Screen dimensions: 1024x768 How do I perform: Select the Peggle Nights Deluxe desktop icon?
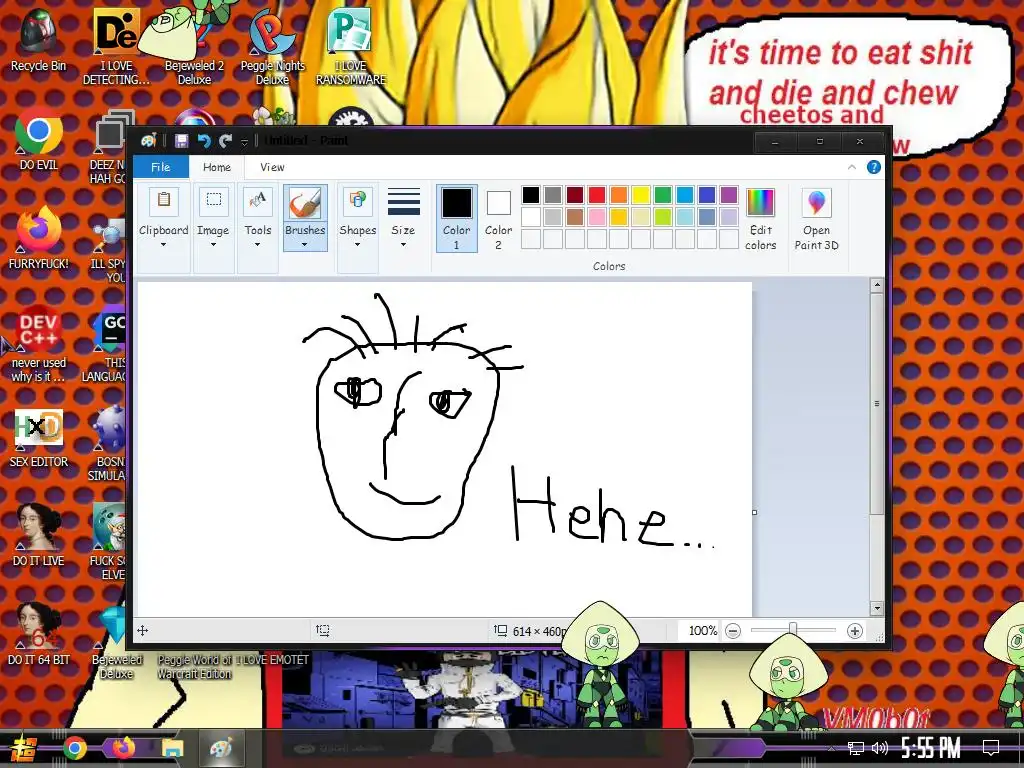(272, 46)
